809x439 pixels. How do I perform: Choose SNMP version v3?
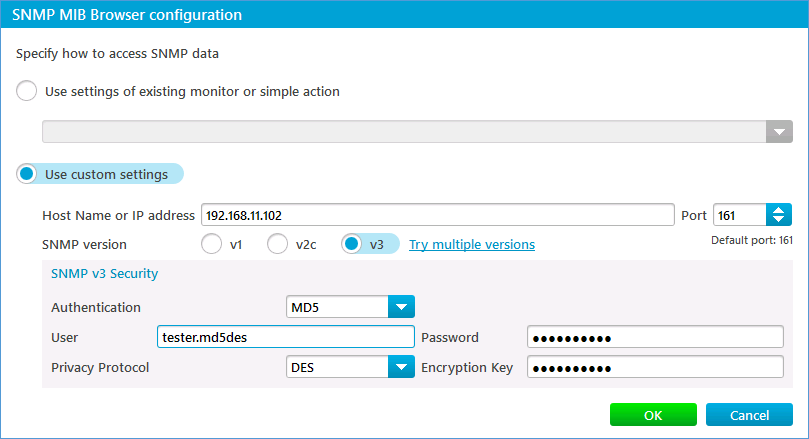(x=351, y=244)
